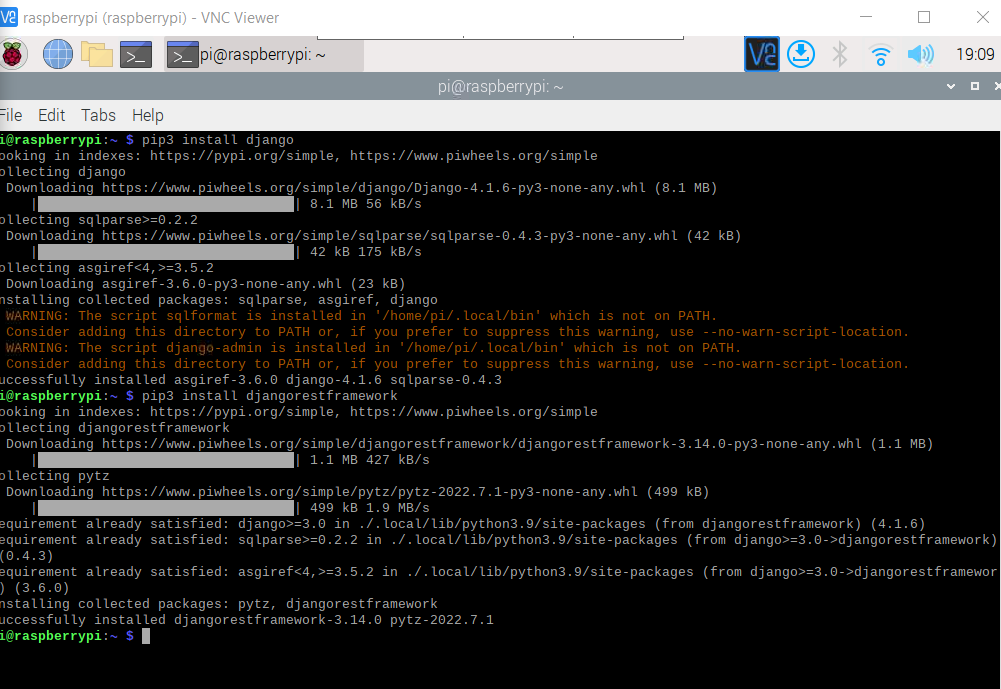Launch the web browser from the taskbar
The image size is (1001, 689).
pyautogui.click(x=57, y=55)
